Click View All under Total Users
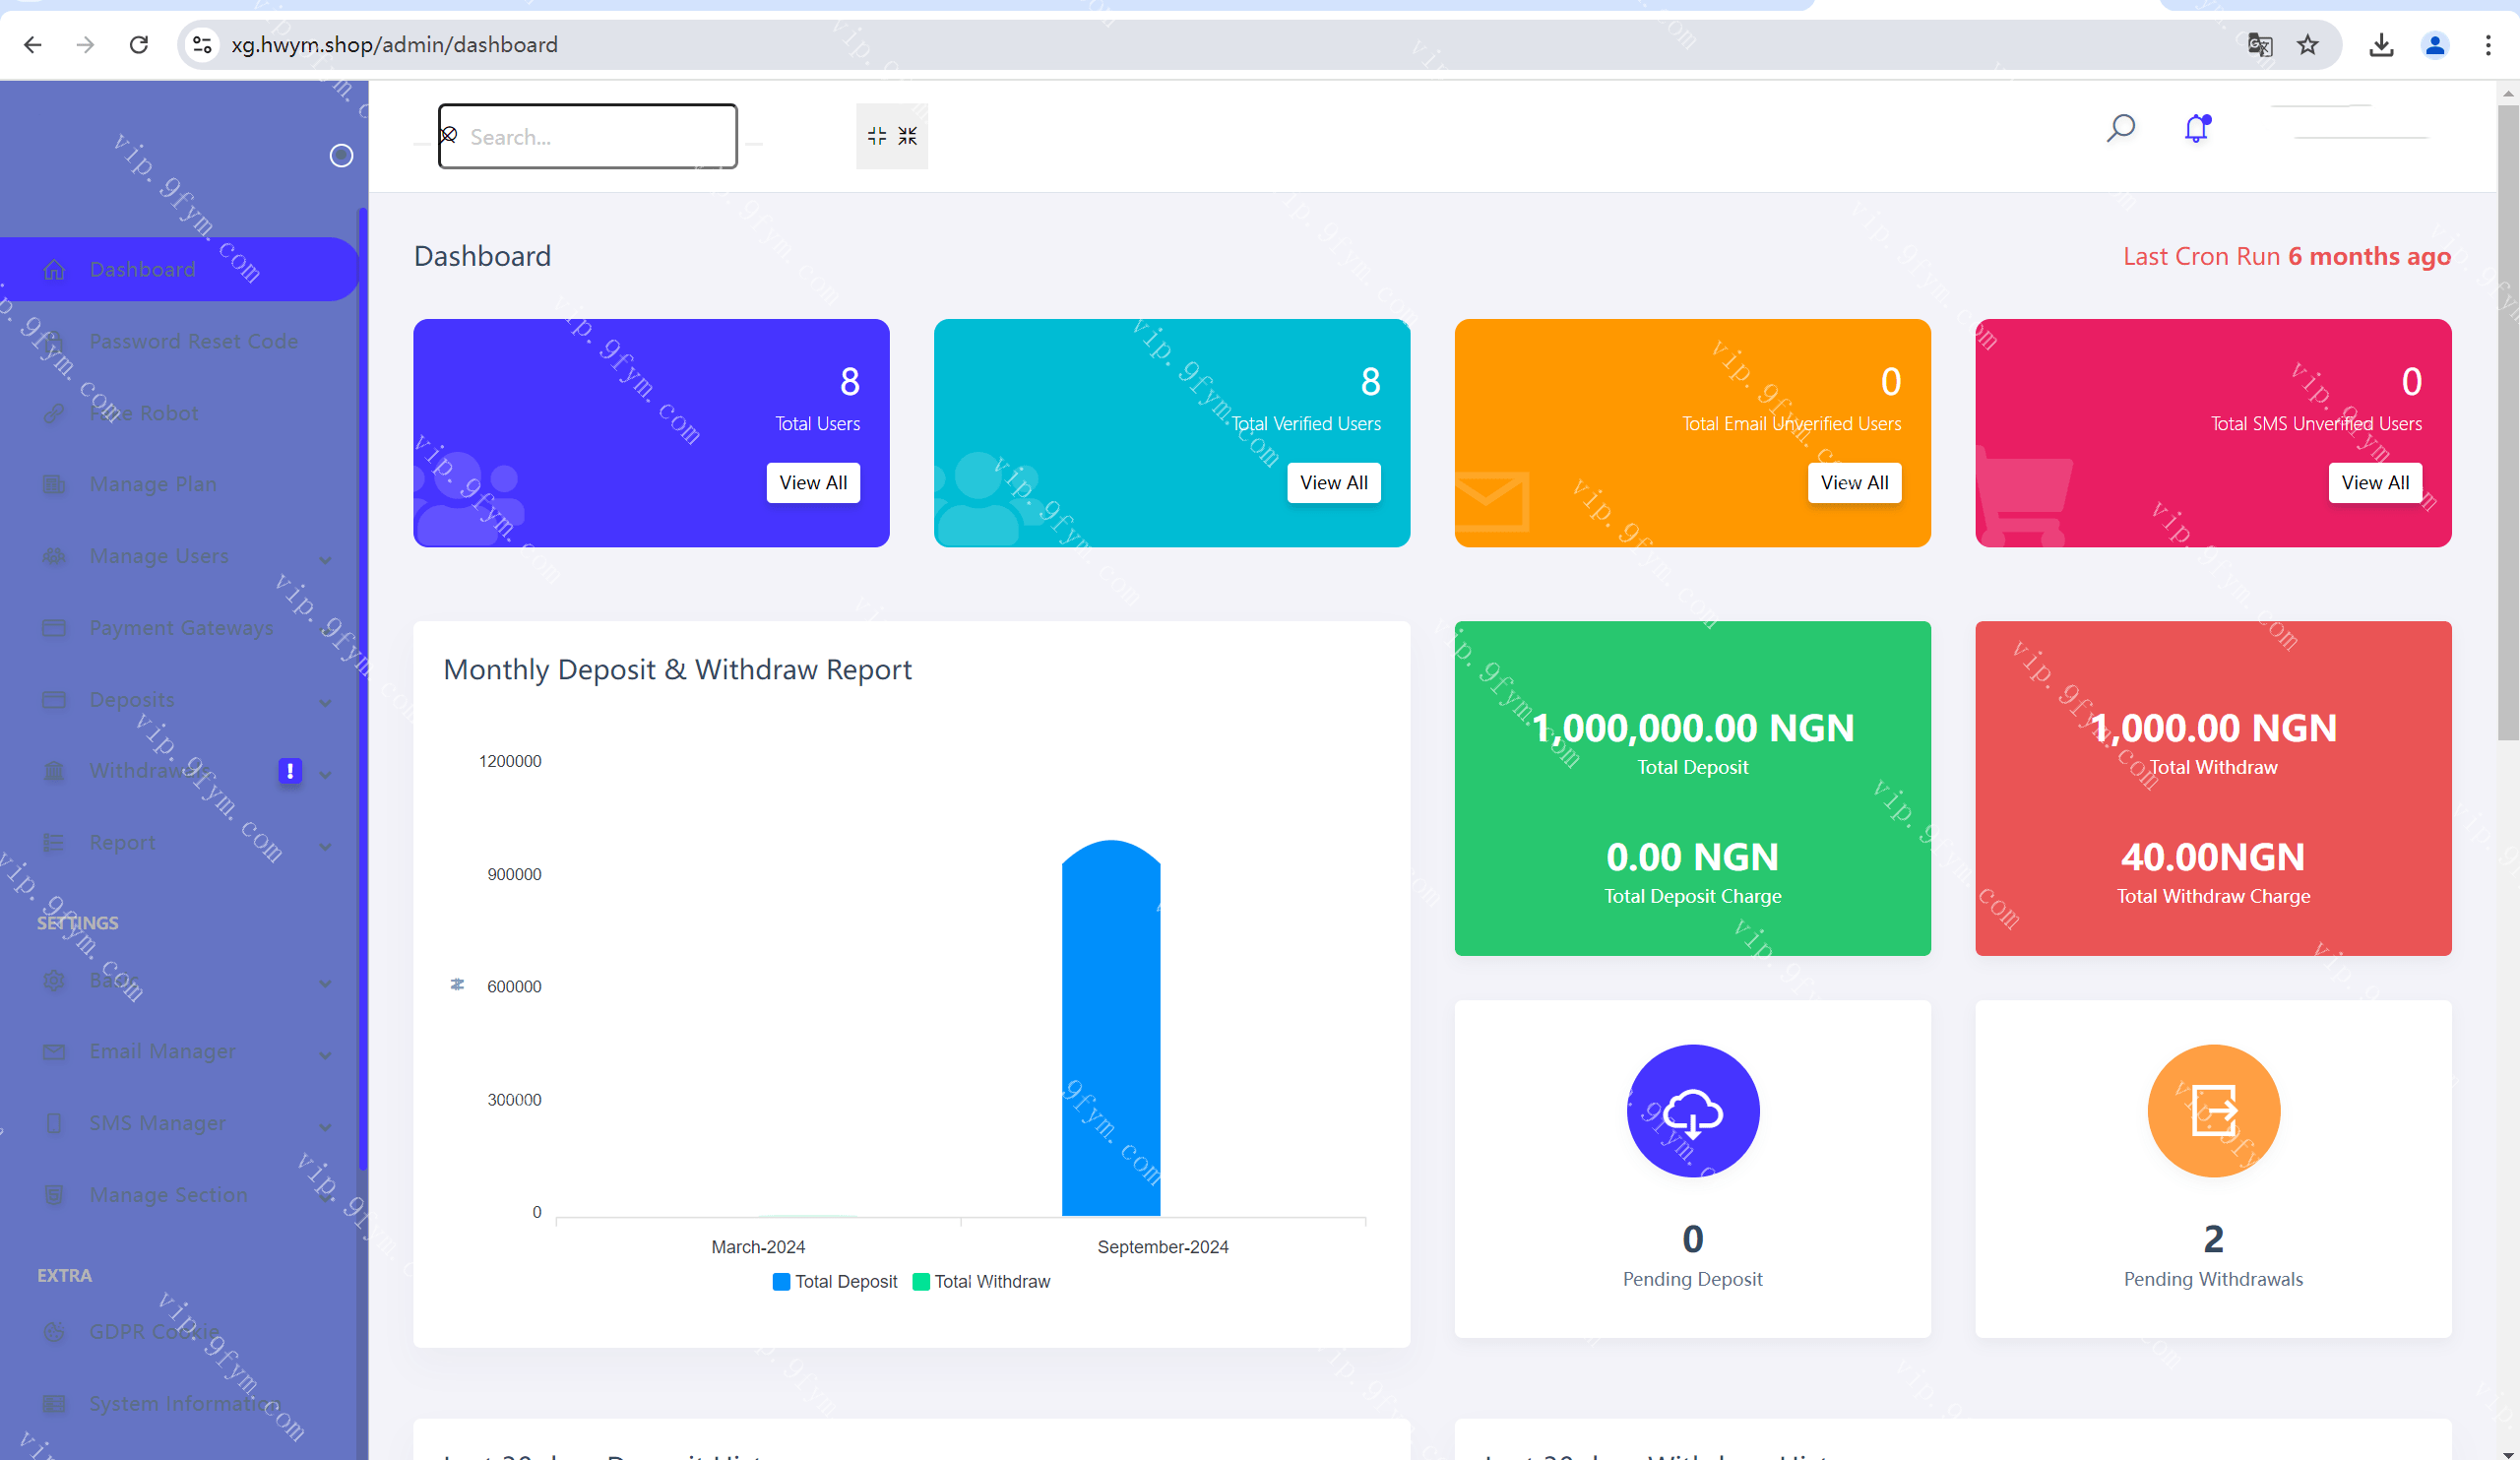The image size is (2520, 1460). 812,483
